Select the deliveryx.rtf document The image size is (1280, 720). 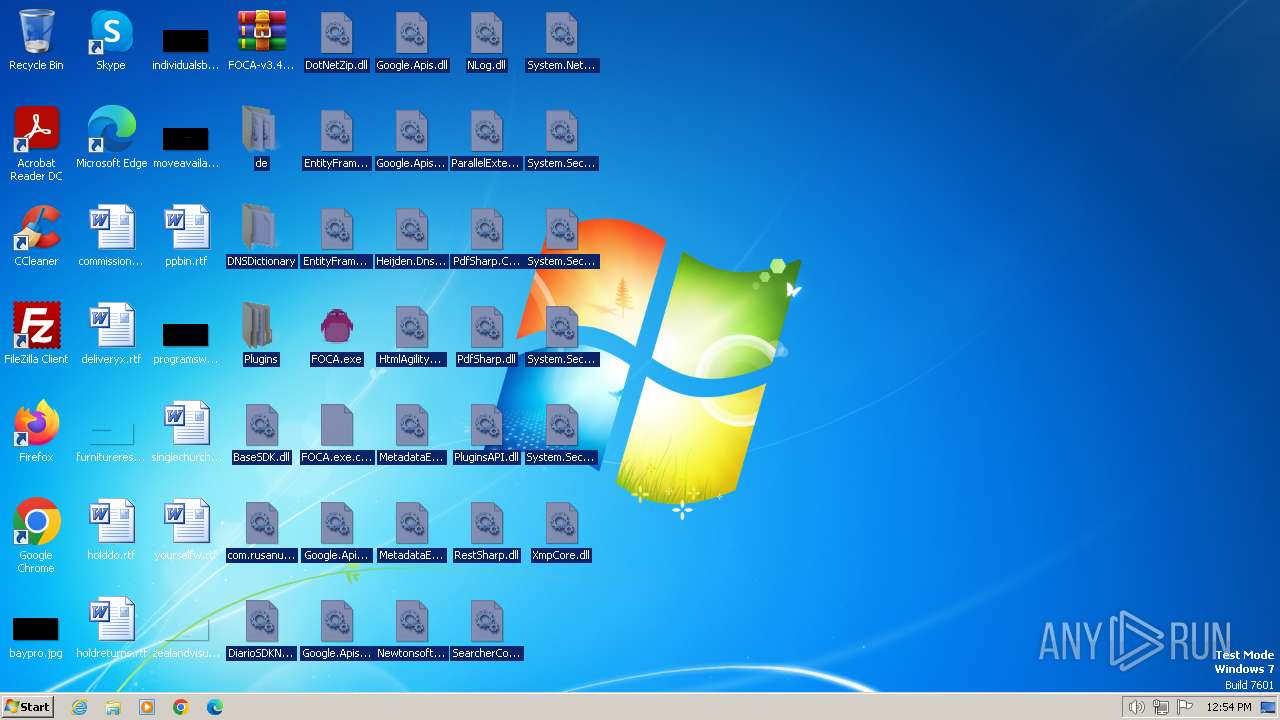[x=111, y=334]
